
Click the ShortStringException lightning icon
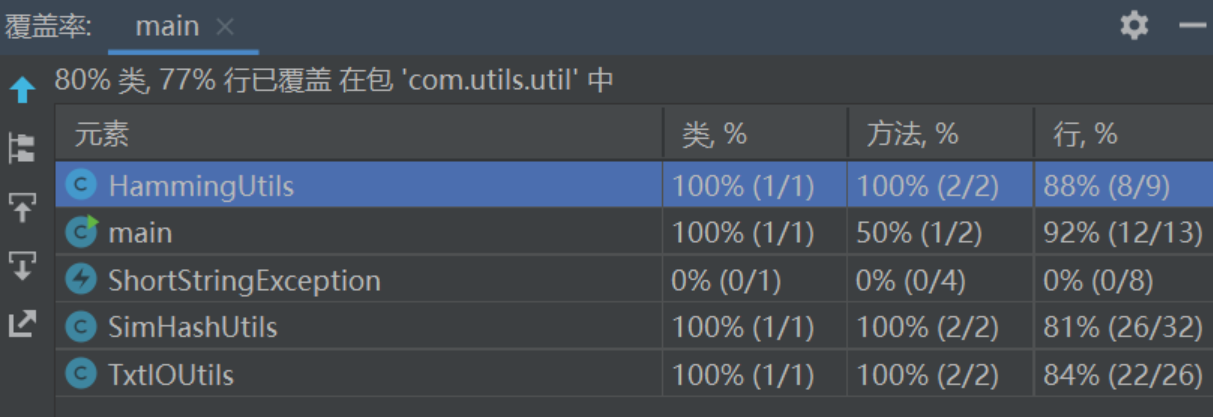coord(80,280)
